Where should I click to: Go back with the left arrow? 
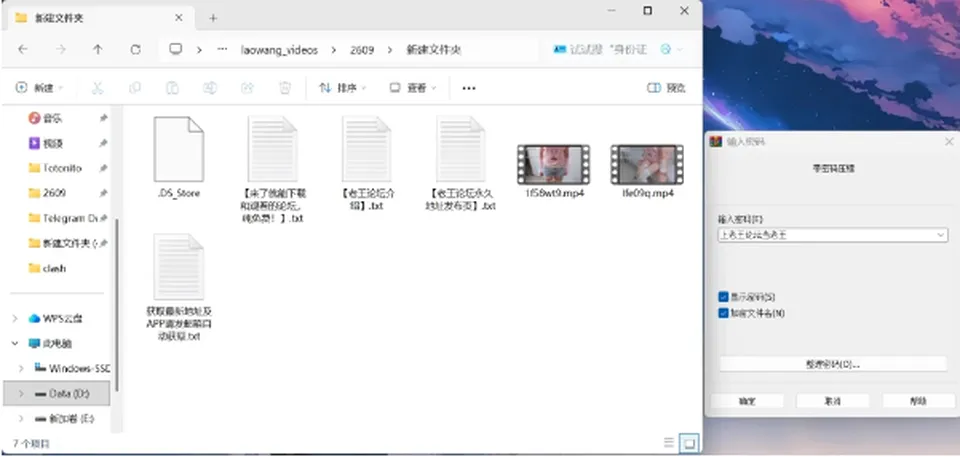coord(23,50)
